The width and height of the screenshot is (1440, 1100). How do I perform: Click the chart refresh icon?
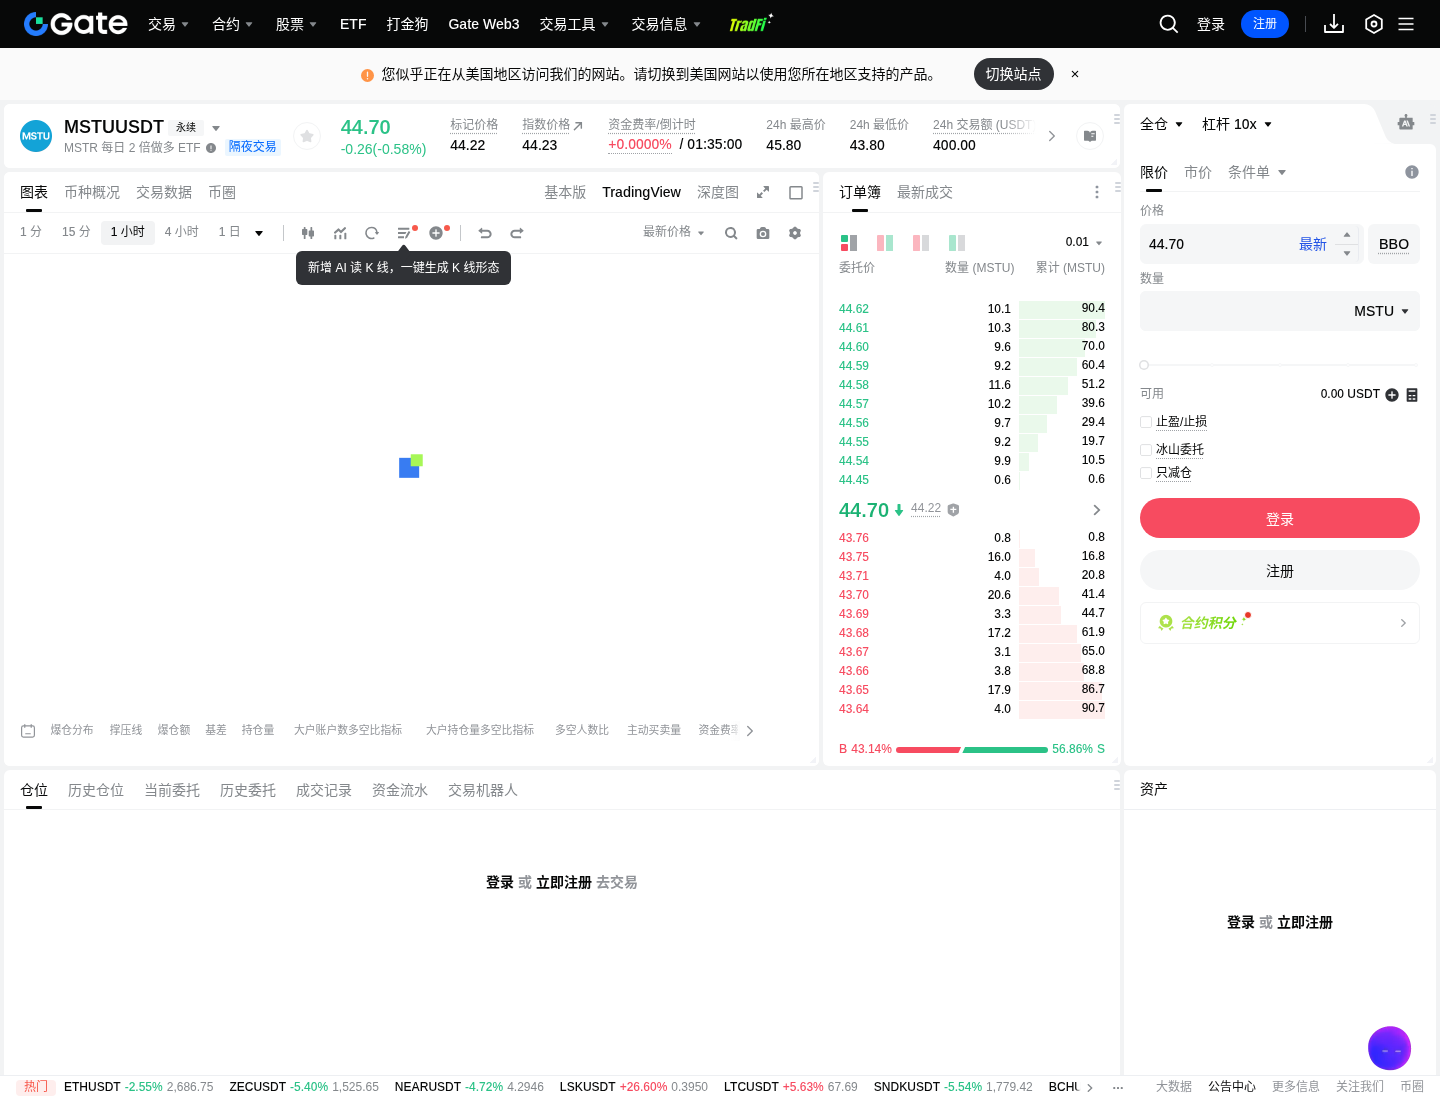point(372,233)
